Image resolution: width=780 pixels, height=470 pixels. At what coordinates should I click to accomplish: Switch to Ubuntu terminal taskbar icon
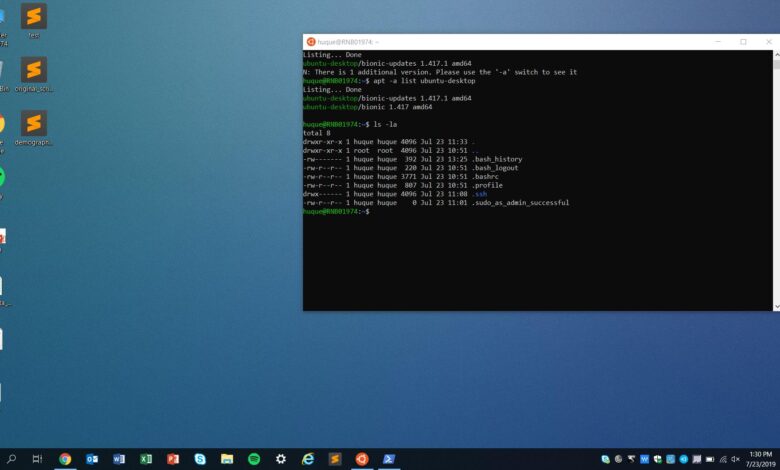[362, 459]
